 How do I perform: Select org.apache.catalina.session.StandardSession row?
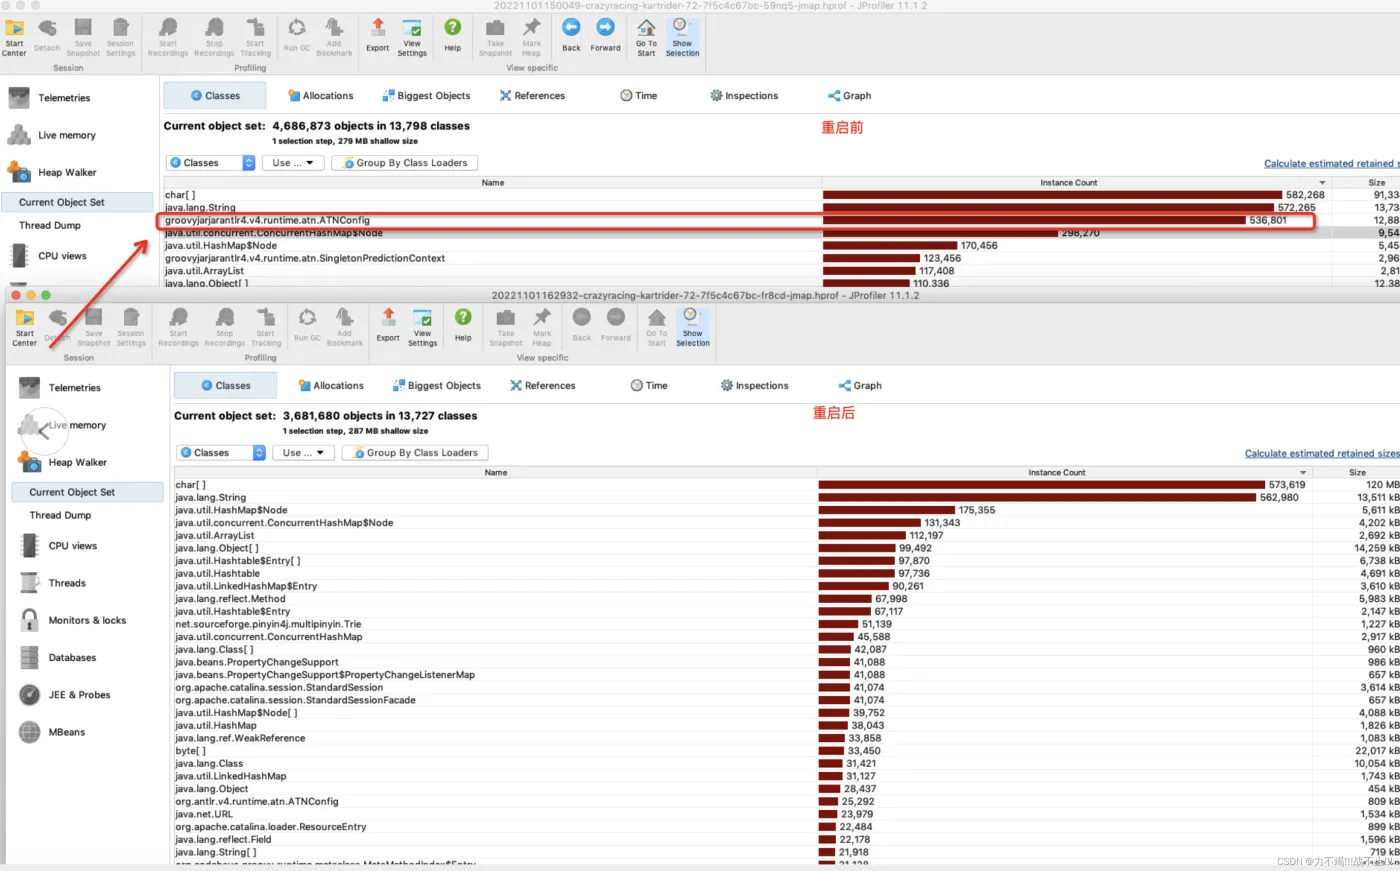point(787,687)
